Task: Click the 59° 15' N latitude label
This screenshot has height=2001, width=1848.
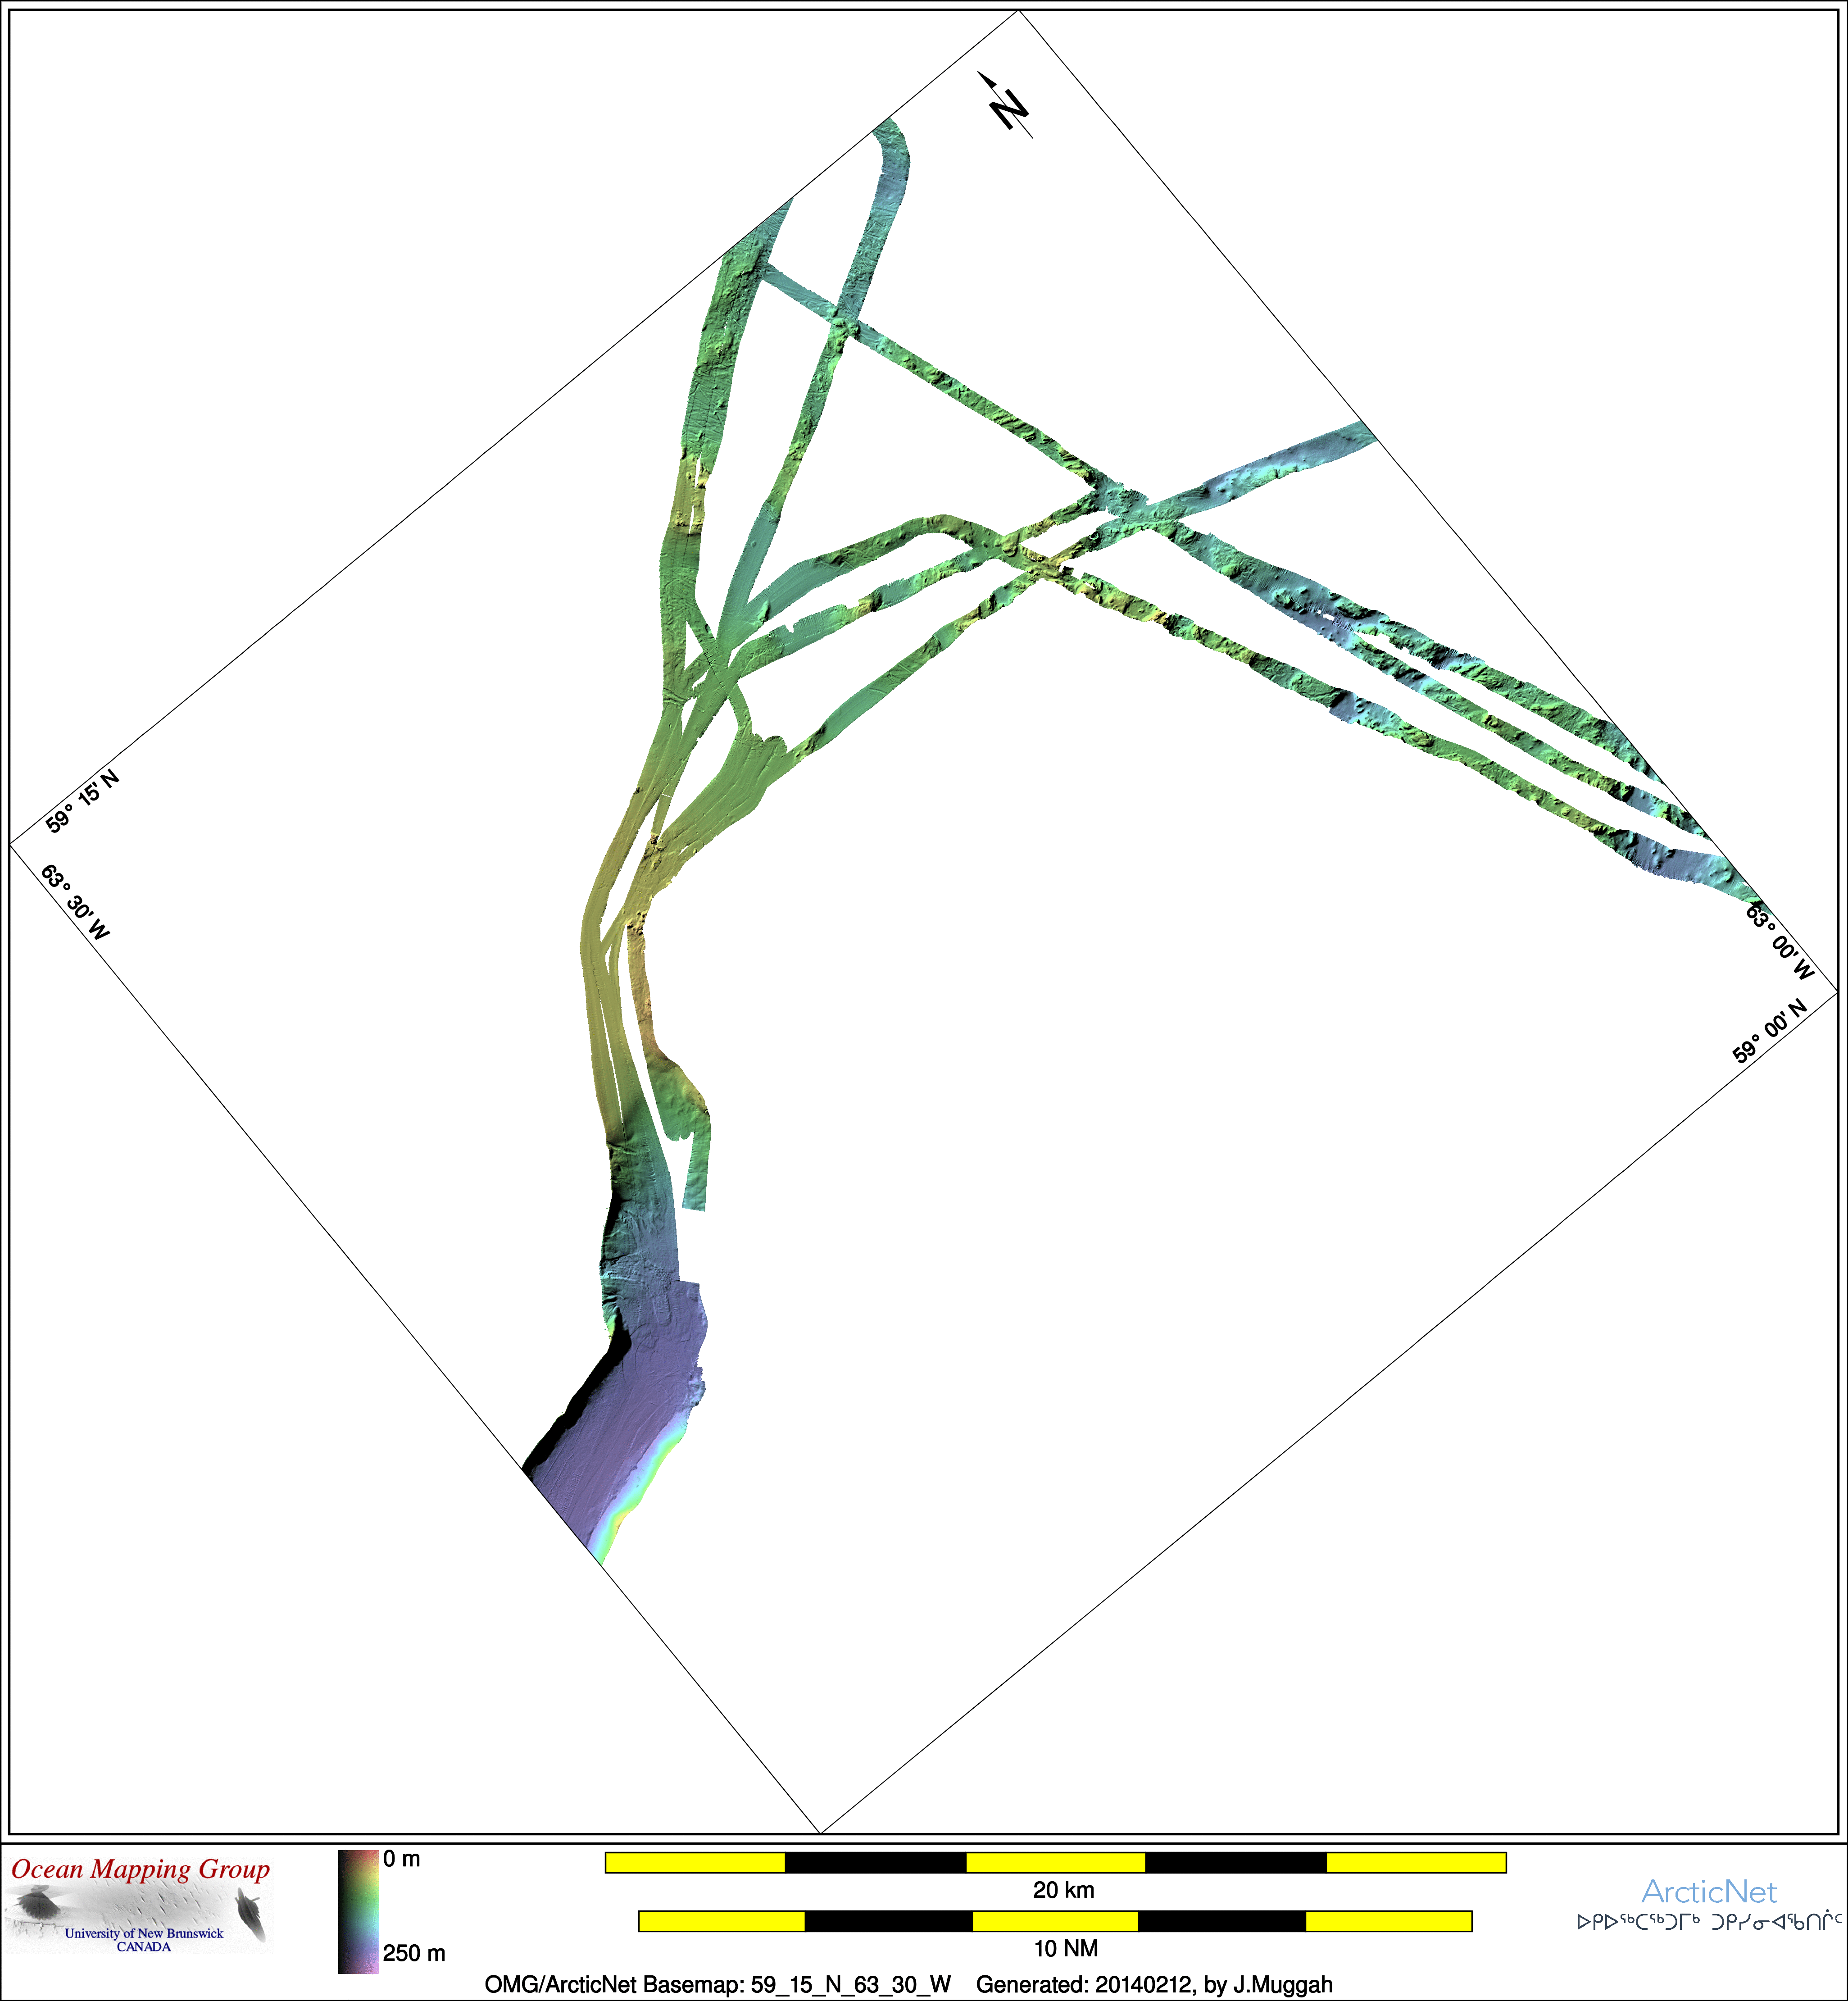Action: (83, 802)
